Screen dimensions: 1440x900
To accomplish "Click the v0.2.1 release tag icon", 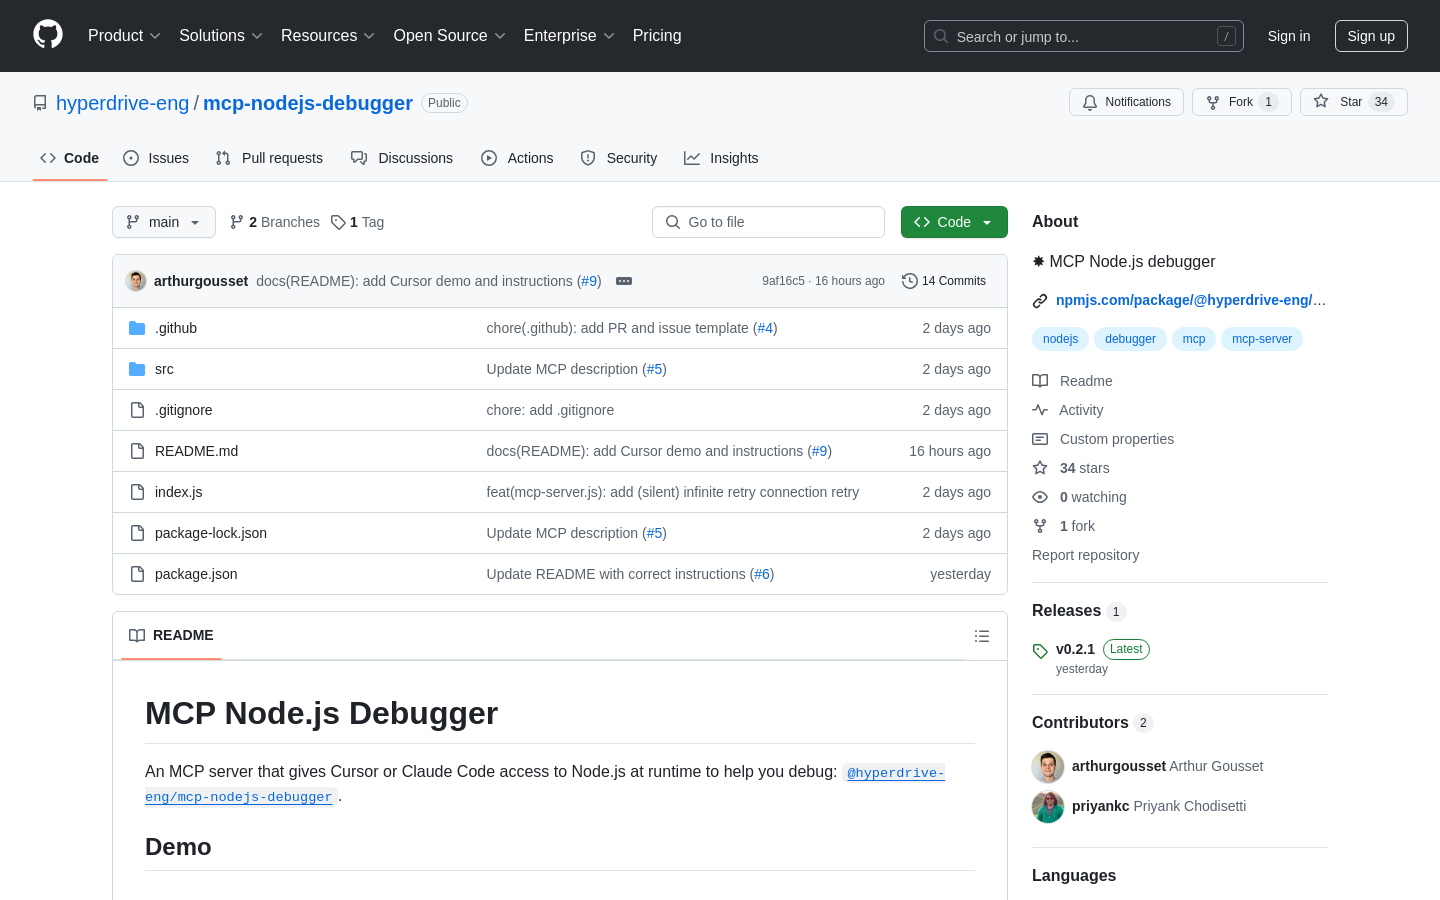I will 1040,651.
